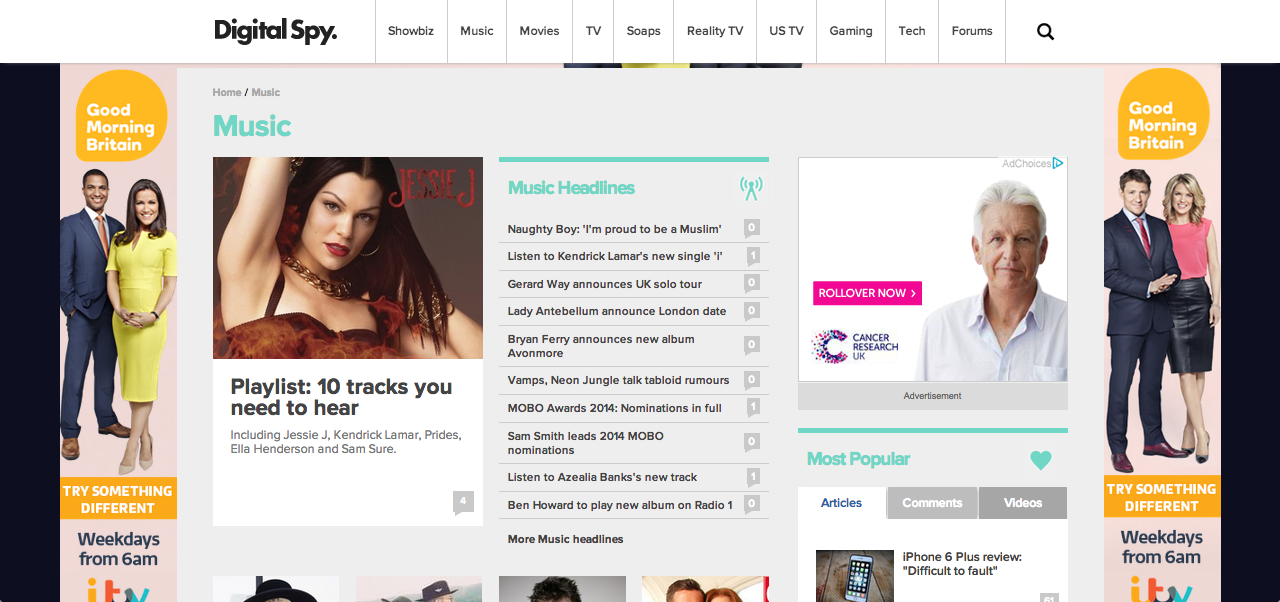Viewport: 1280px width, 602px height.
Task: Open 'Listen to Kendrick Lamar's new single' story
Action: click(615, 256)
